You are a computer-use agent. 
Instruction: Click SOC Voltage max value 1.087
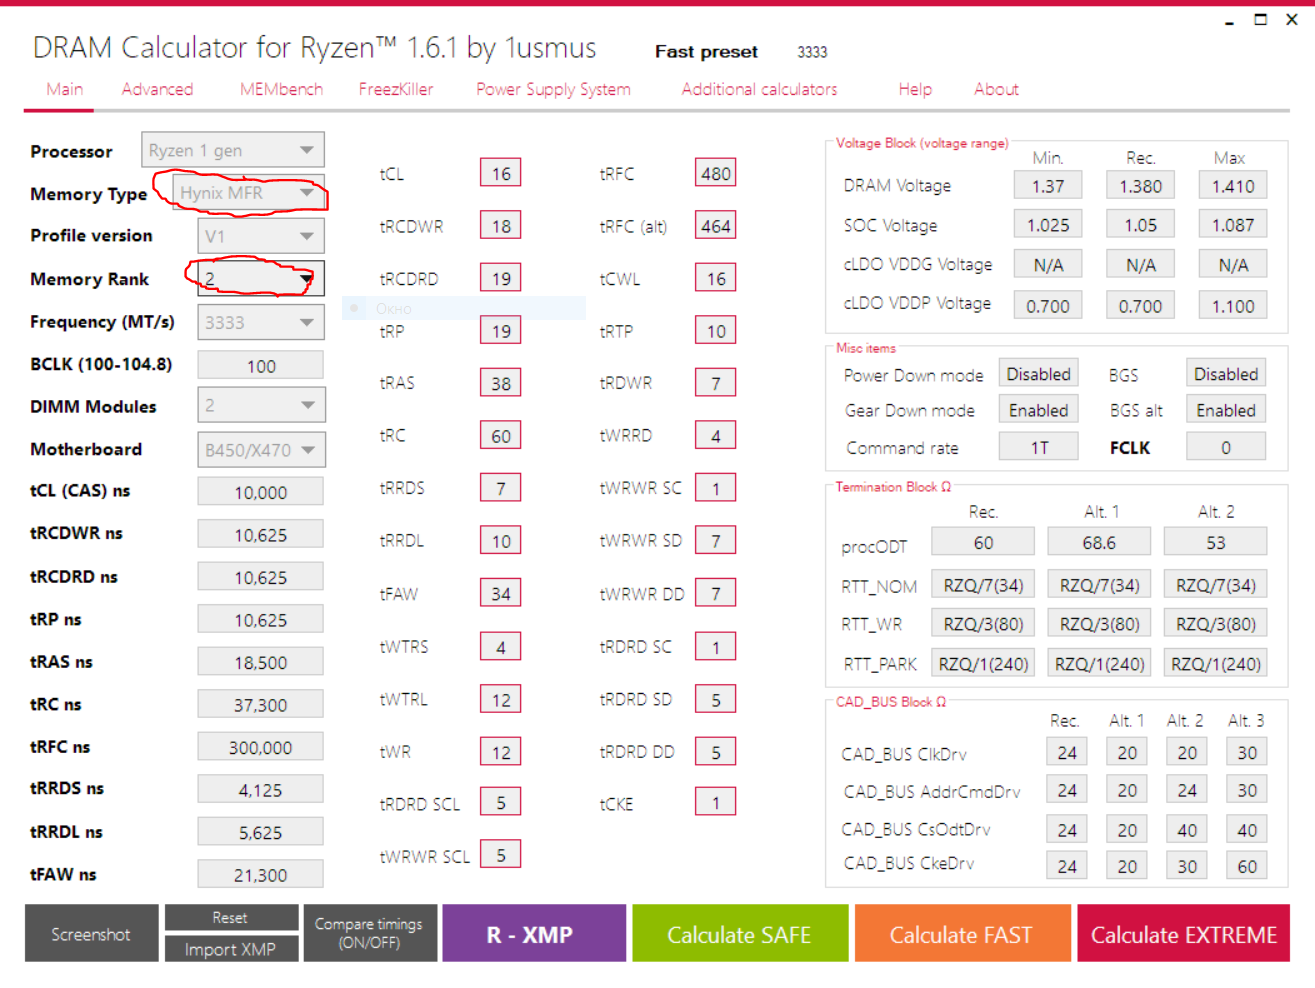click(1233, 225)
